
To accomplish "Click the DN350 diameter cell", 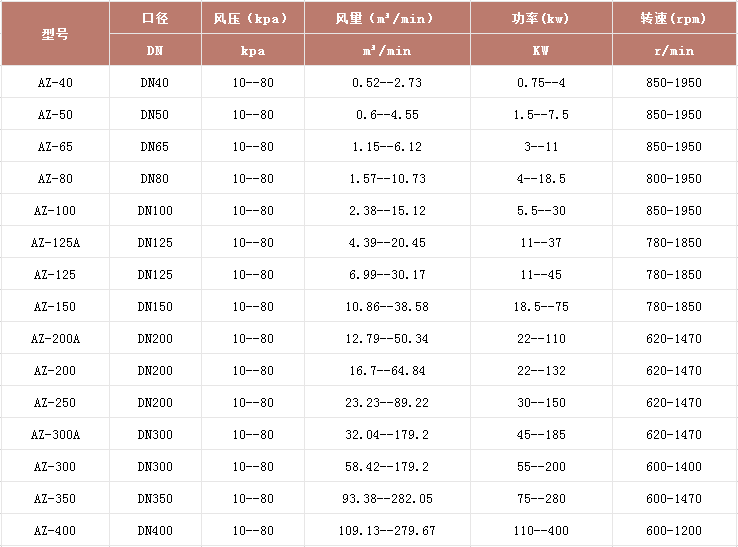I will 155,499.
